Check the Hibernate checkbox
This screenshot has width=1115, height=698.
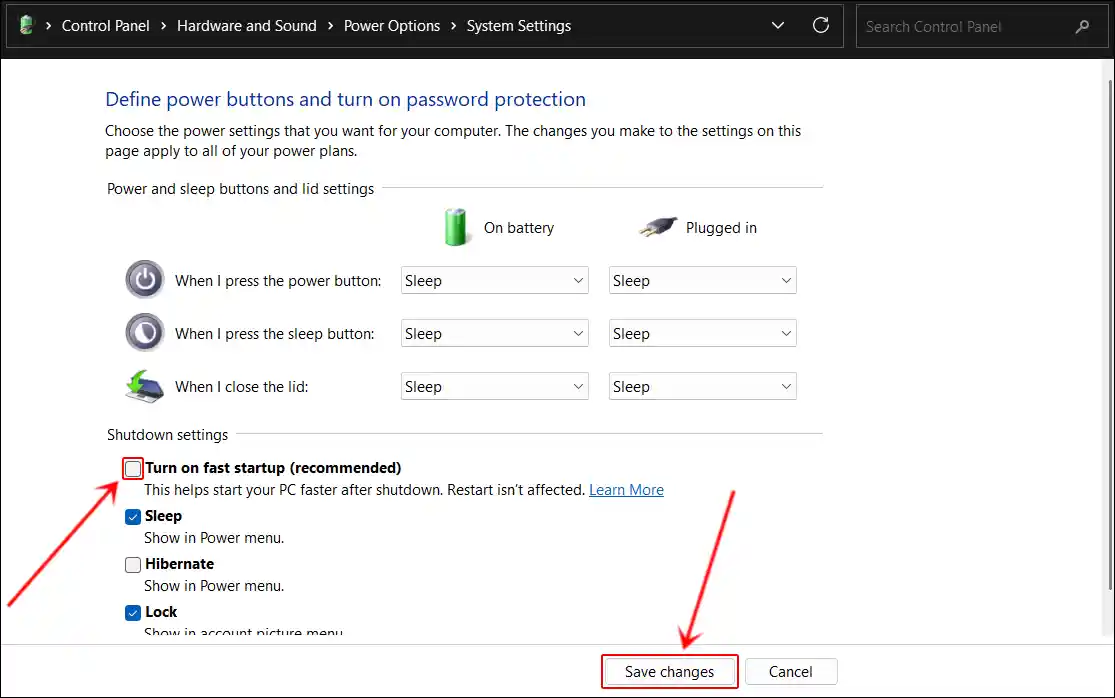coord(133,564)
